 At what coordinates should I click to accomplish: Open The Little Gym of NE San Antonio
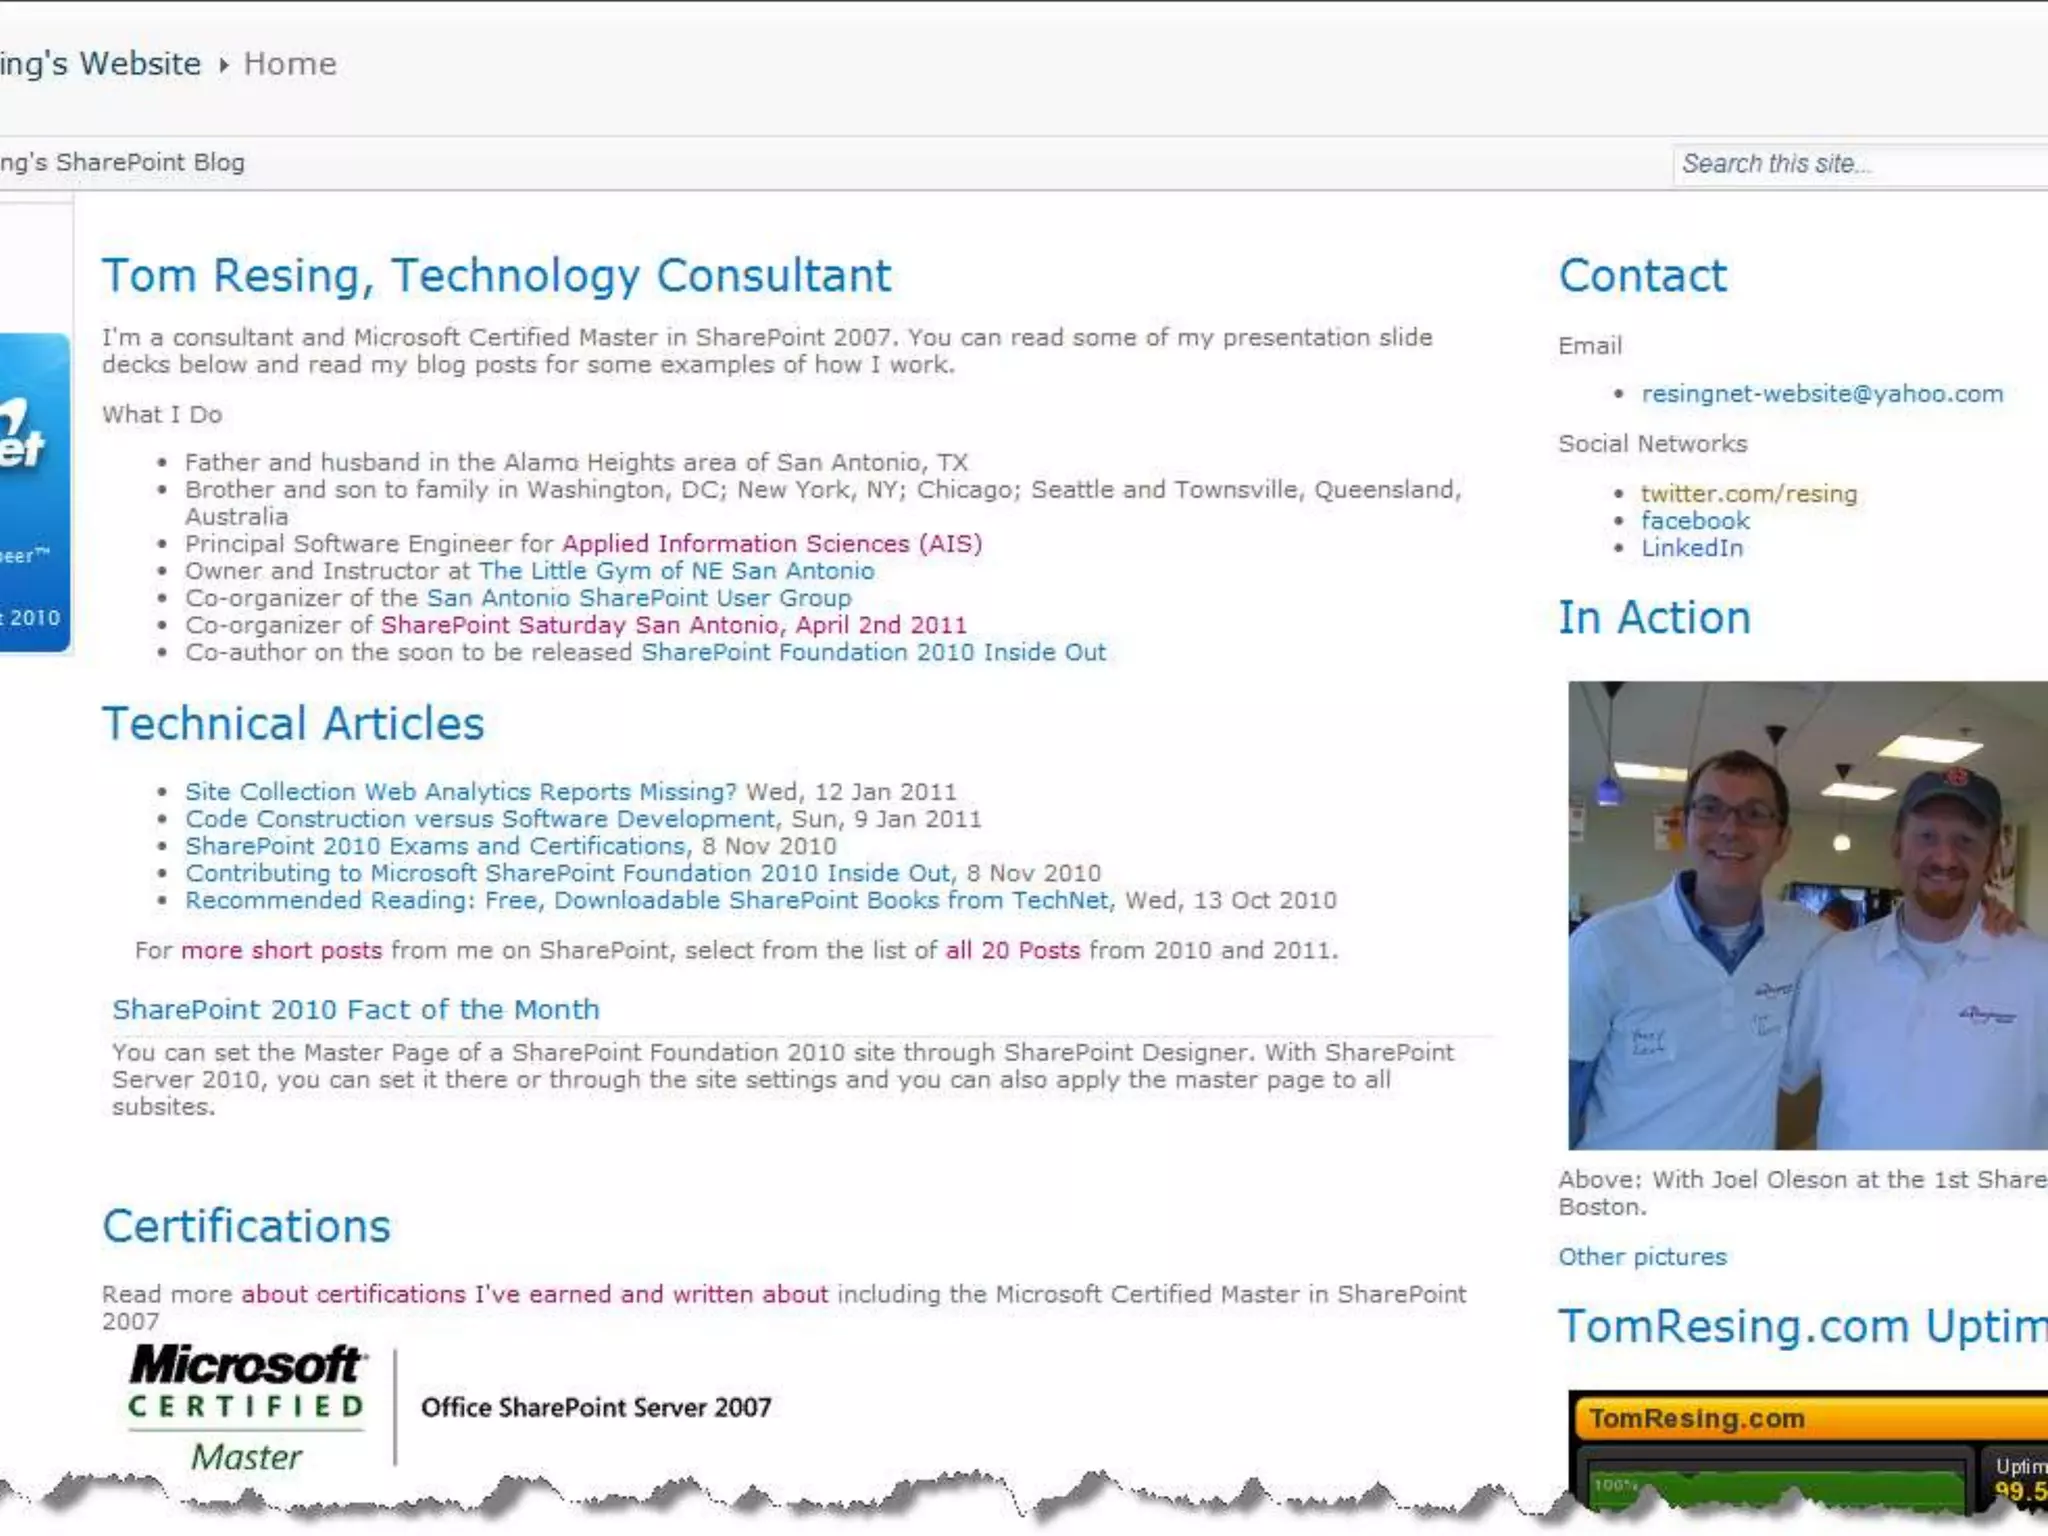pyautogui.click(x=676, y=571)
